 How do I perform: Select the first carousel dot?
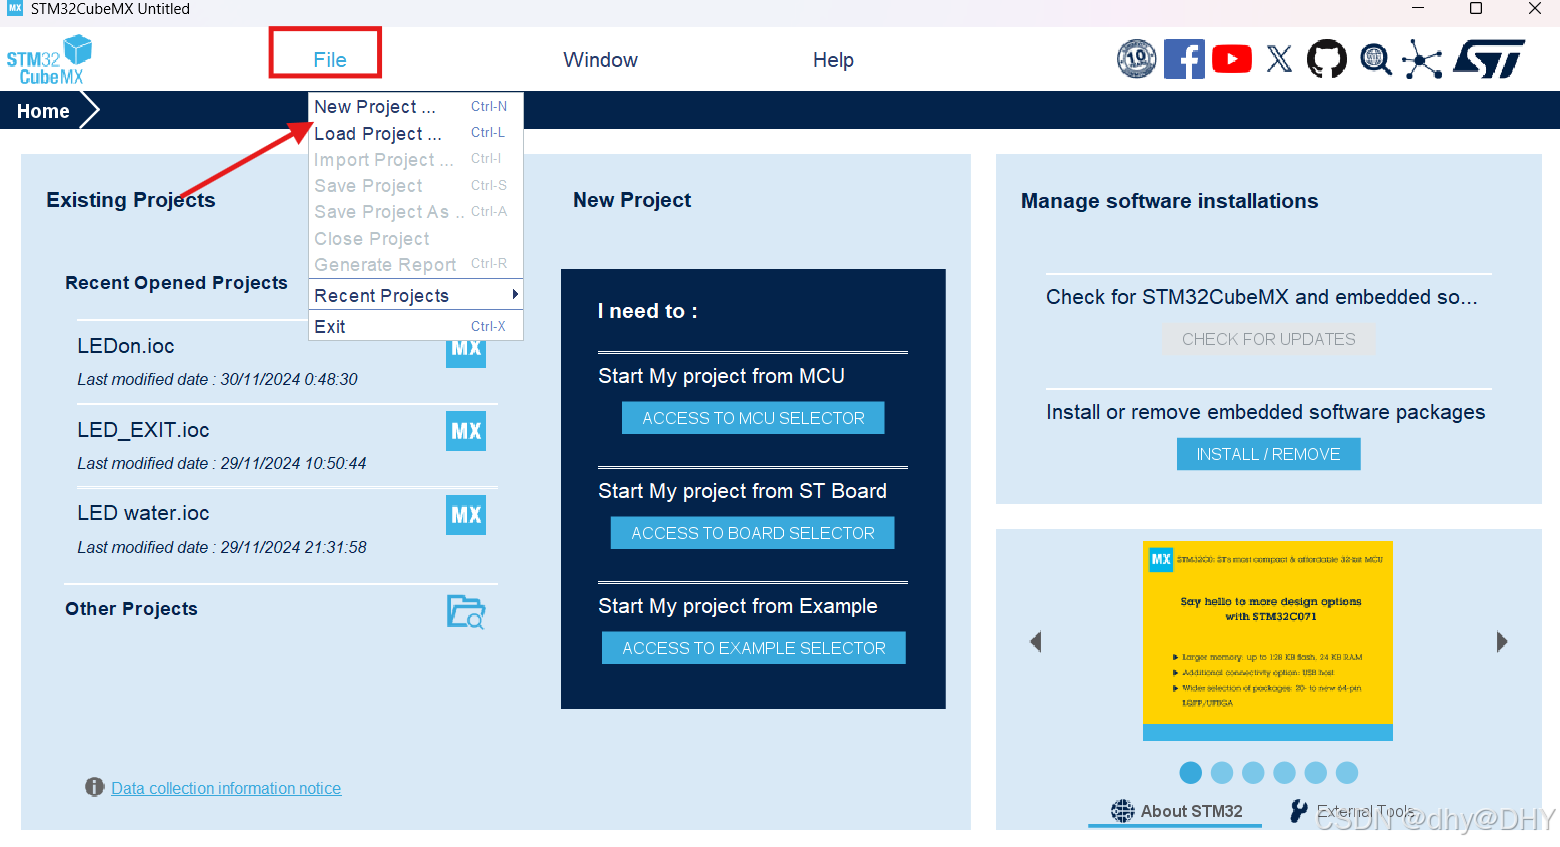point(1190,772)
